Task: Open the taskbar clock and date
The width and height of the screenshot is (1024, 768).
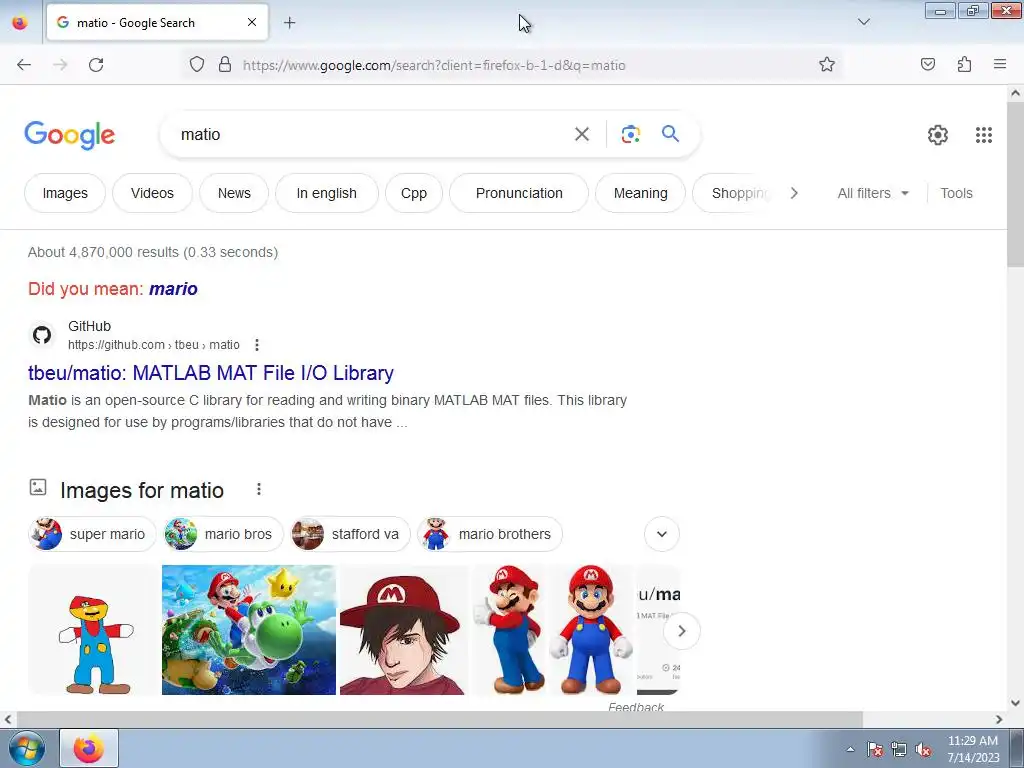Action: coord(973,749)
